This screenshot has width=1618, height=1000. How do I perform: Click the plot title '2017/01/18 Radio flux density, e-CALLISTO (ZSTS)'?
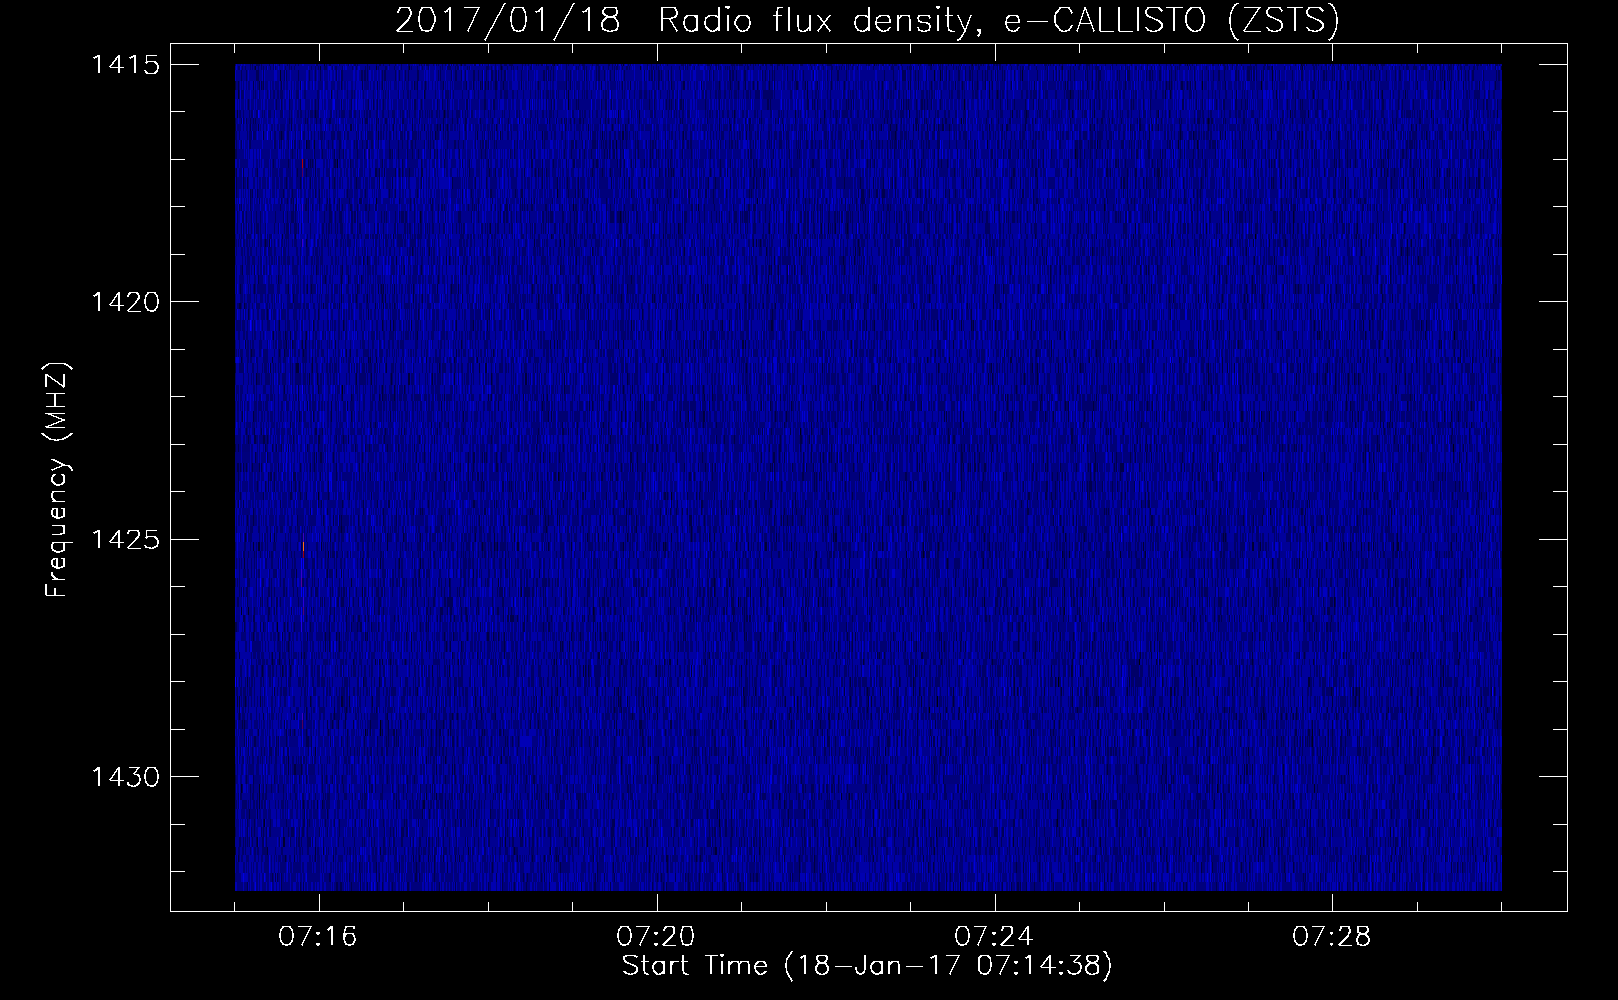866,21
